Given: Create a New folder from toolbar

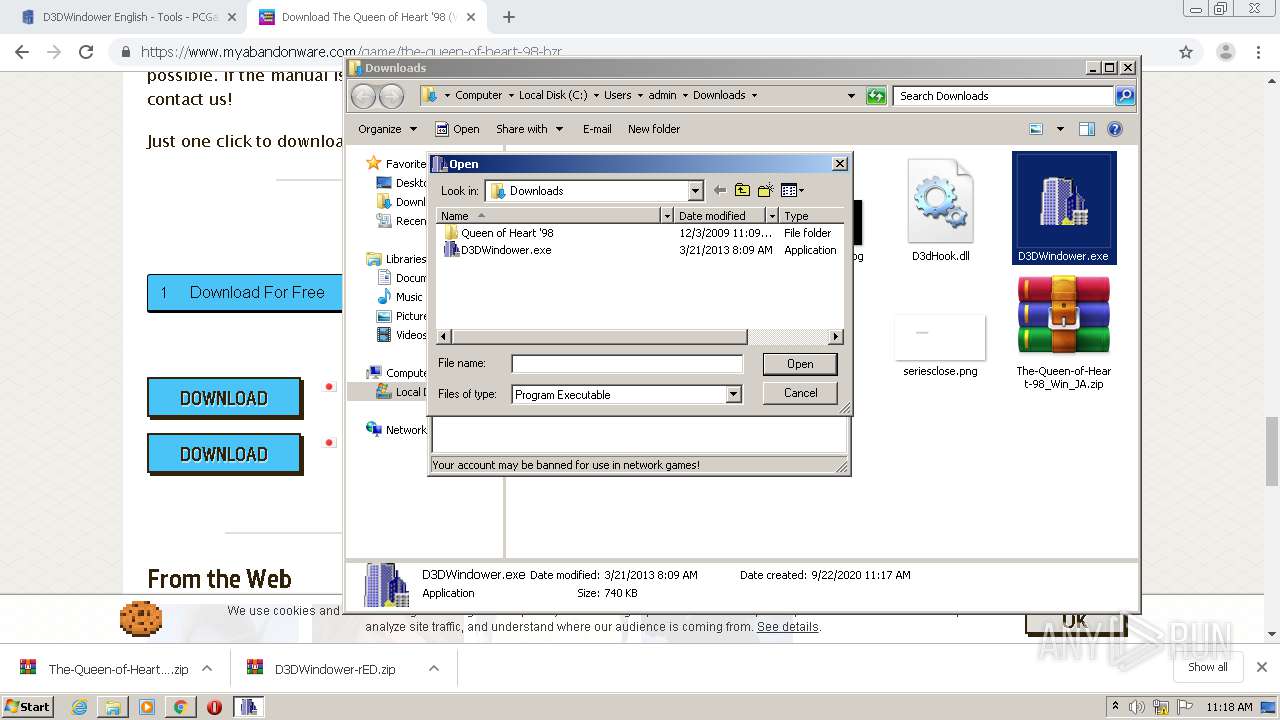Looking at the screenshot, I should (x=654, y=129).
